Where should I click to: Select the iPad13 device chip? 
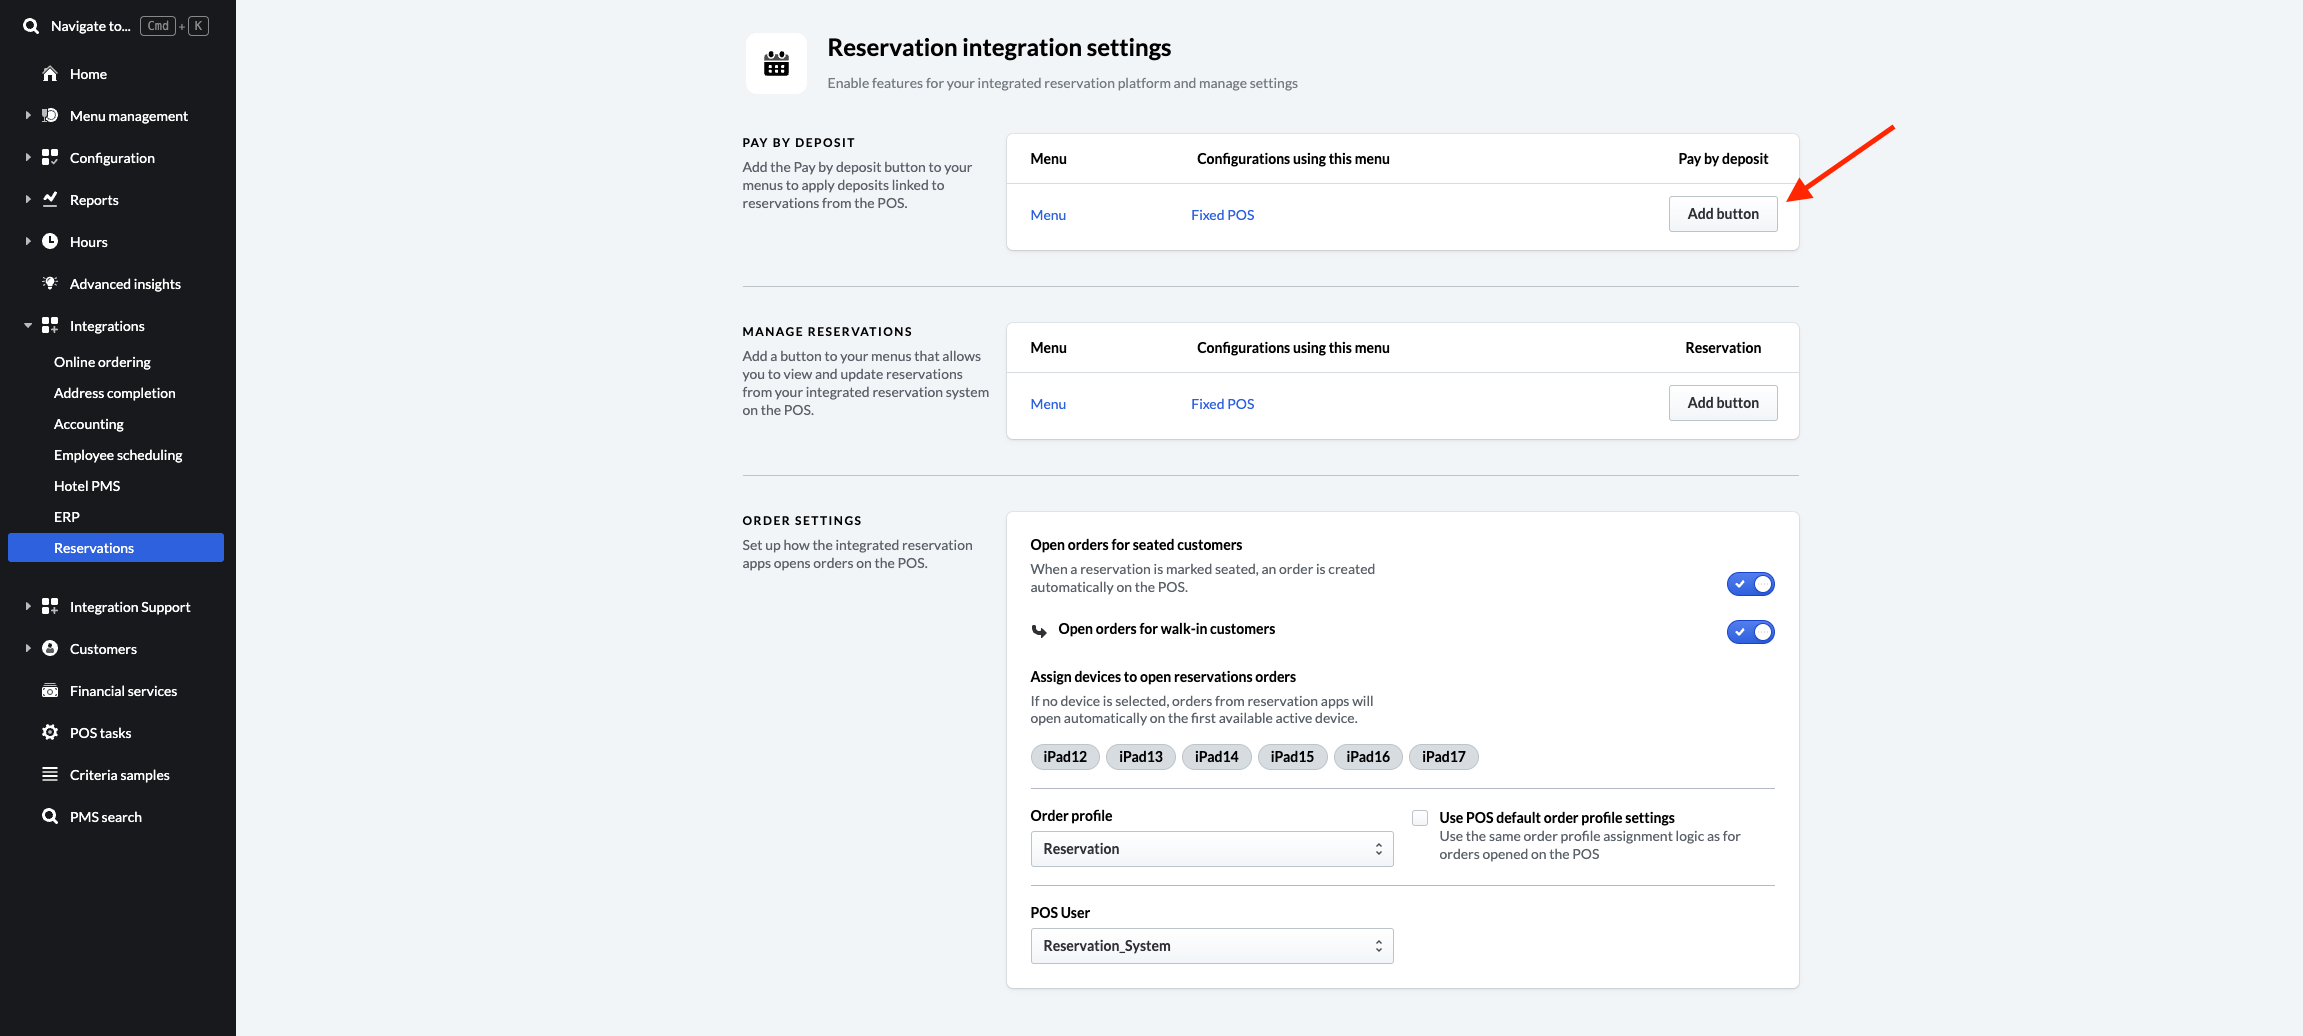click(1141, 757)
